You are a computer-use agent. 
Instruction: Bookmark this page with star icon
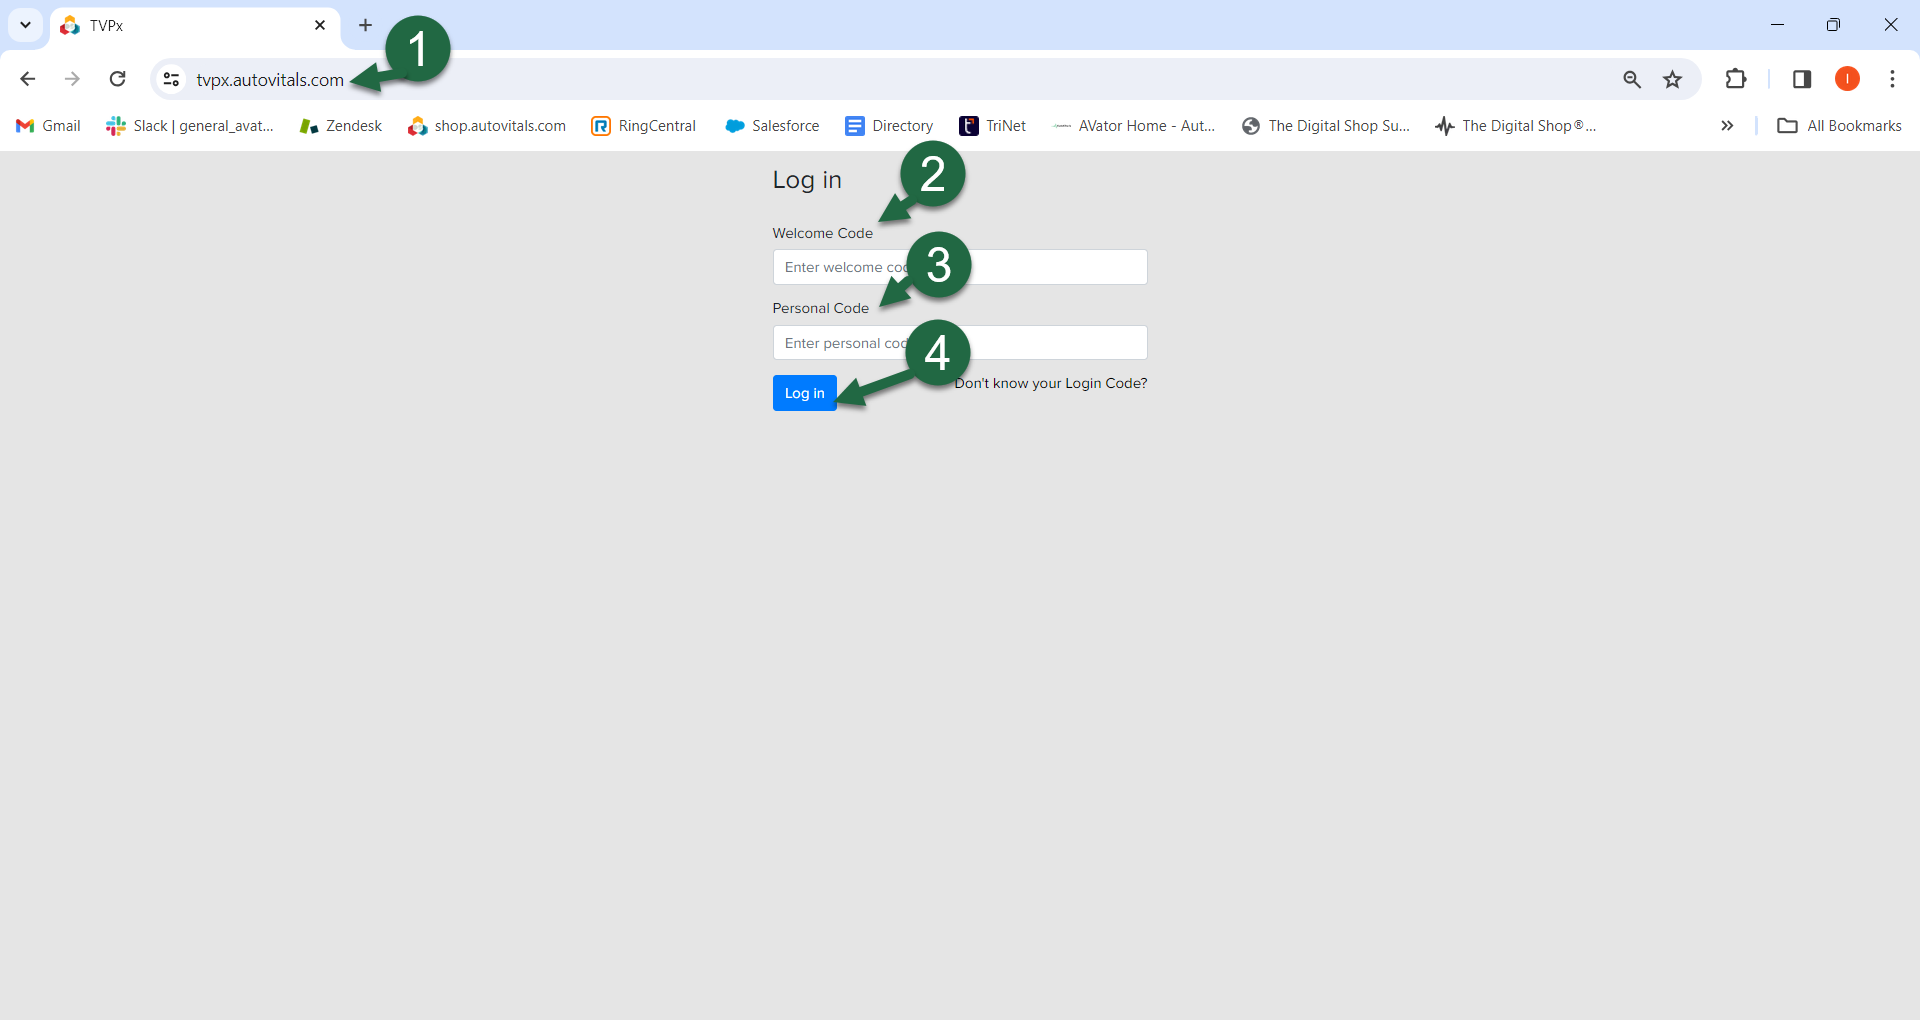tap(1672, 79)
